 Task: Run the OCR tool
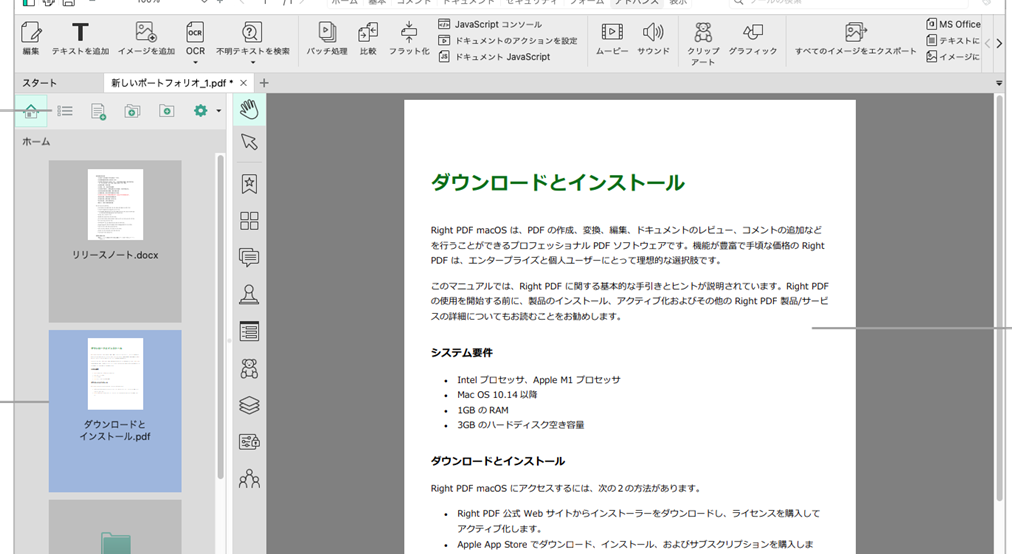click(x=195, y=37)
